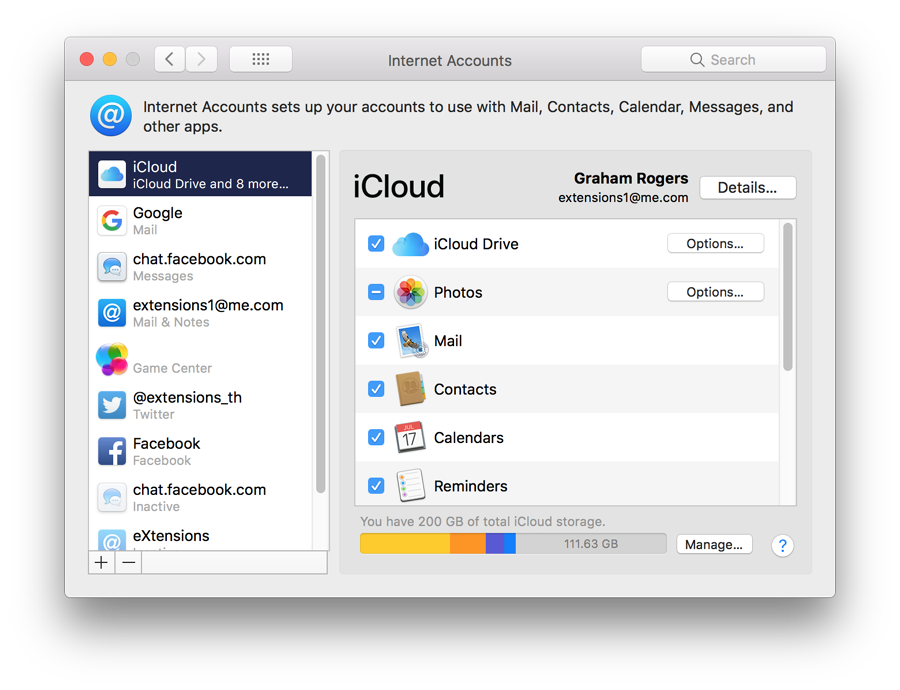Uncheck the iCloud Drive checkbox
900x690 pixels.
376,244
